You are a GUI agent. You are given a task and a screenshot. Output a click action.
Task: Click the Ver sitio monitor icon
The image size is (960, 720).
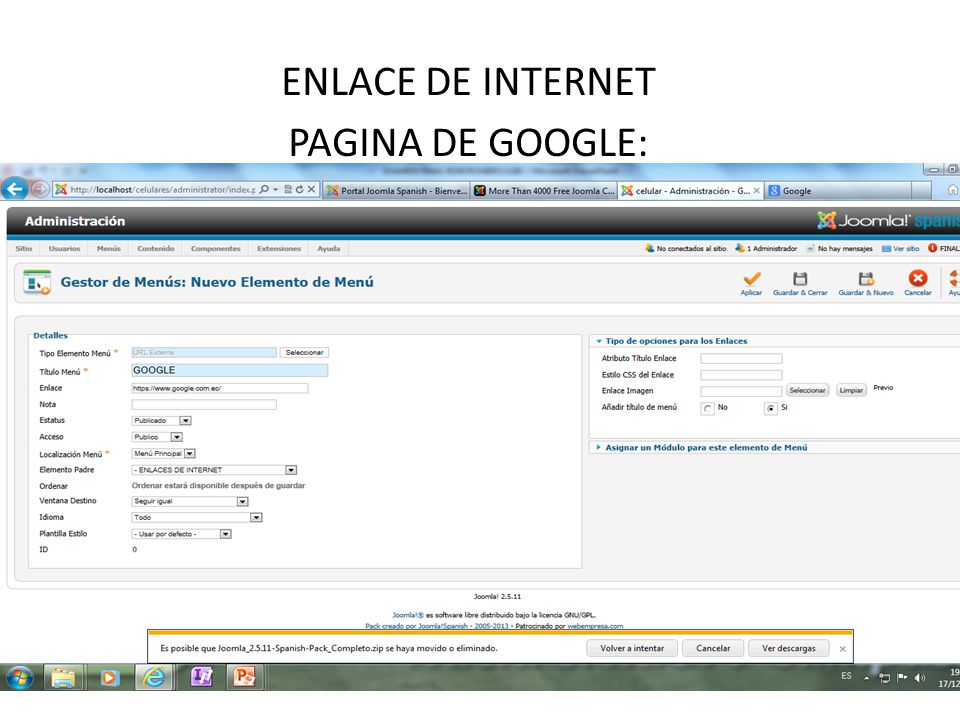click(x=886, y=249)
